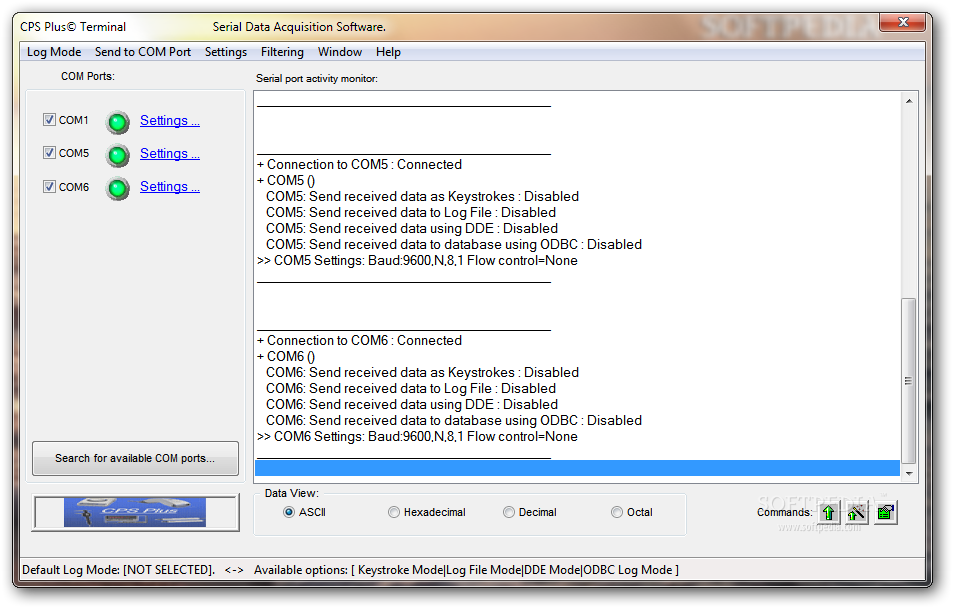Image resolution: width=953 pixels, height=608 pixels.
Task: Open COM5 Settings link
Action: 170,153
